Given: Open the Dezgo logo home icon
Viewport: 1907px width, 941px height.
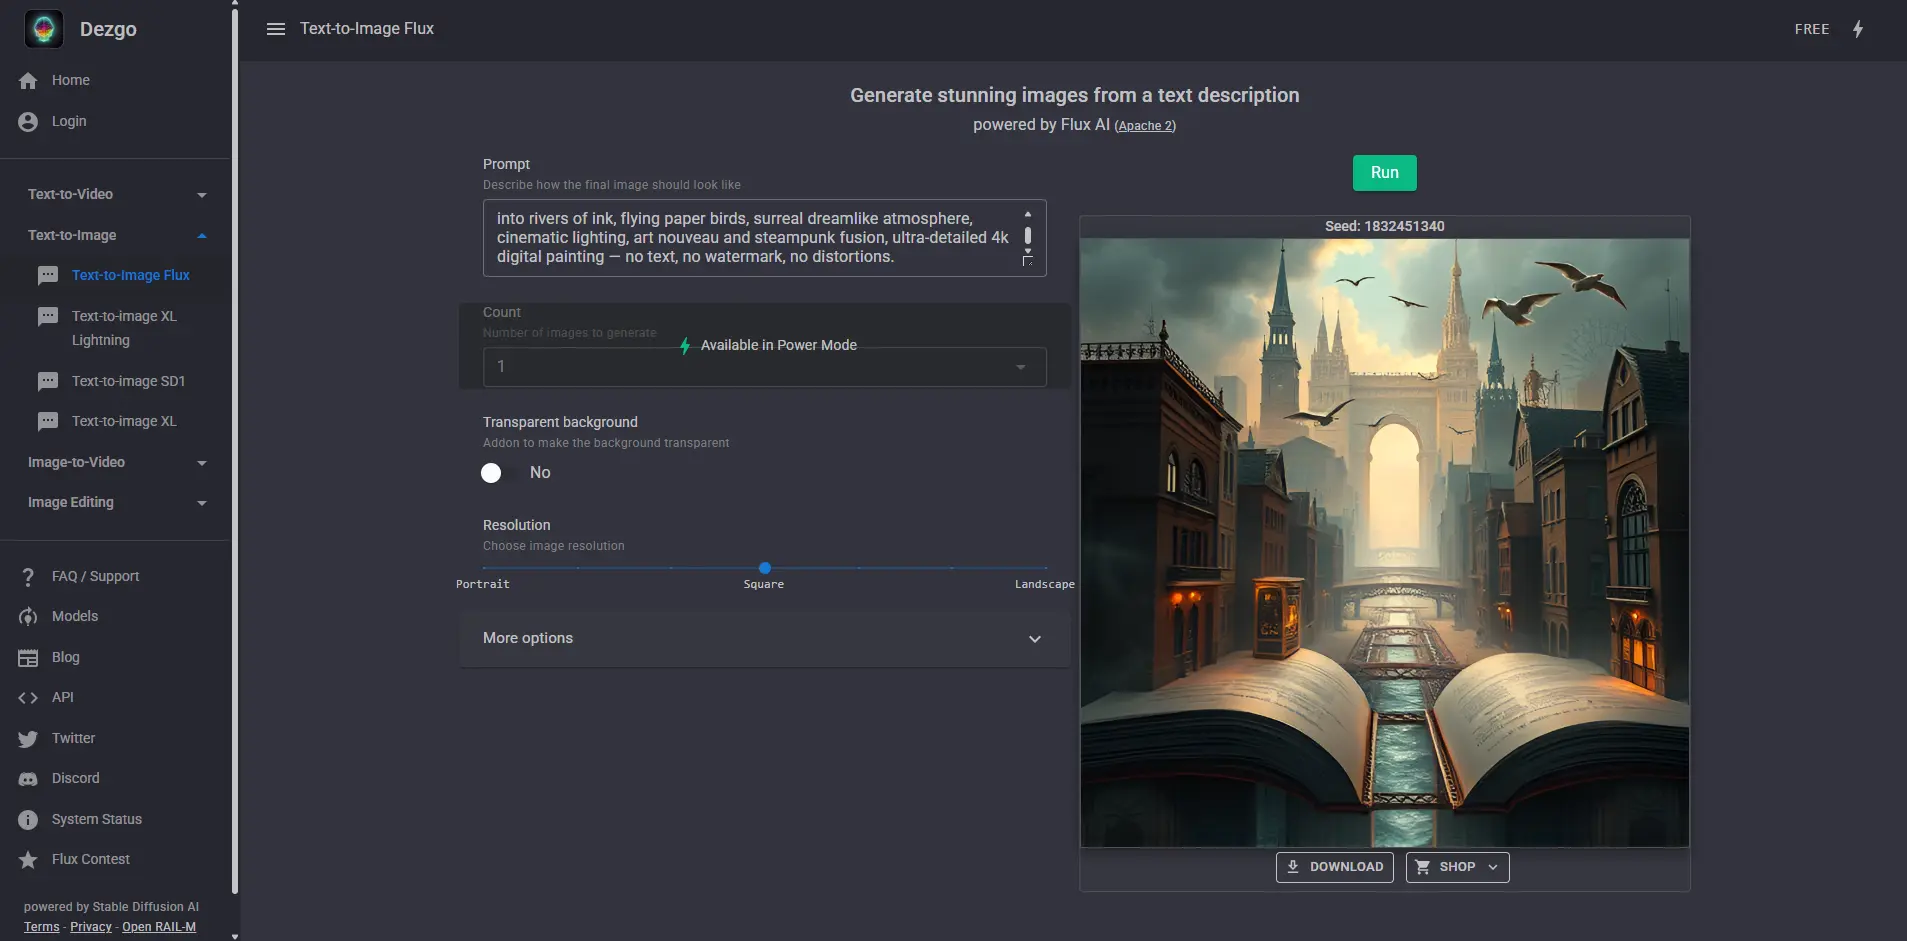Looking at the screenshot, I should pyautogui.click(x=44, y=29).
